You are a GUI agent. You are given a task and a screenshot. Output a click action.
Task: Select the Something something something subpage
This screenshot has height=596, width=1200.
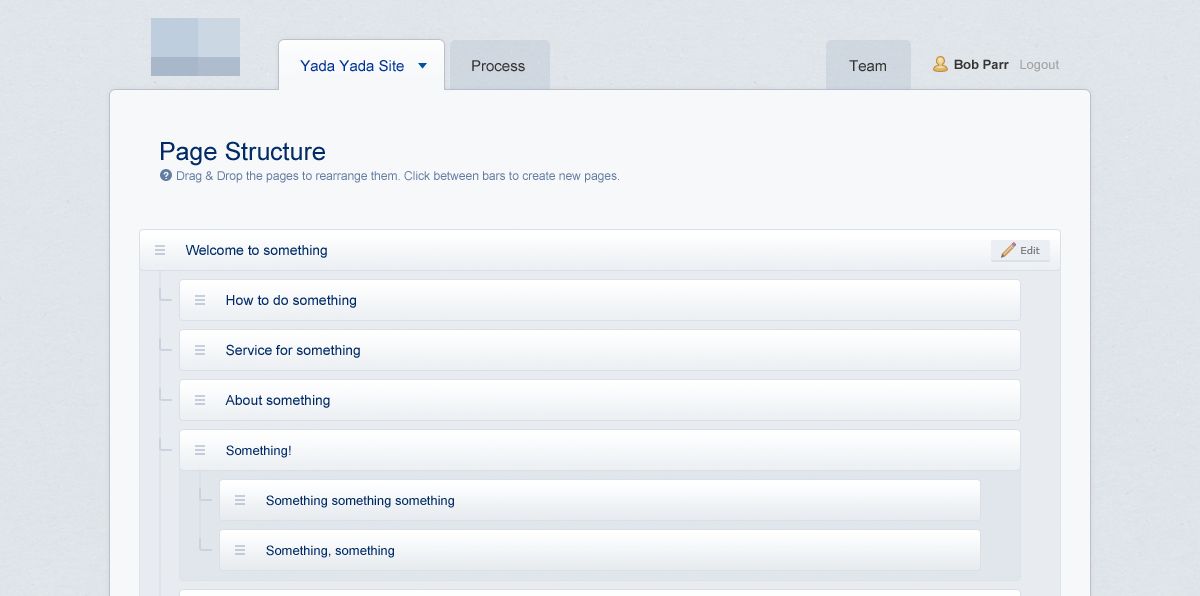pos(600,500)
